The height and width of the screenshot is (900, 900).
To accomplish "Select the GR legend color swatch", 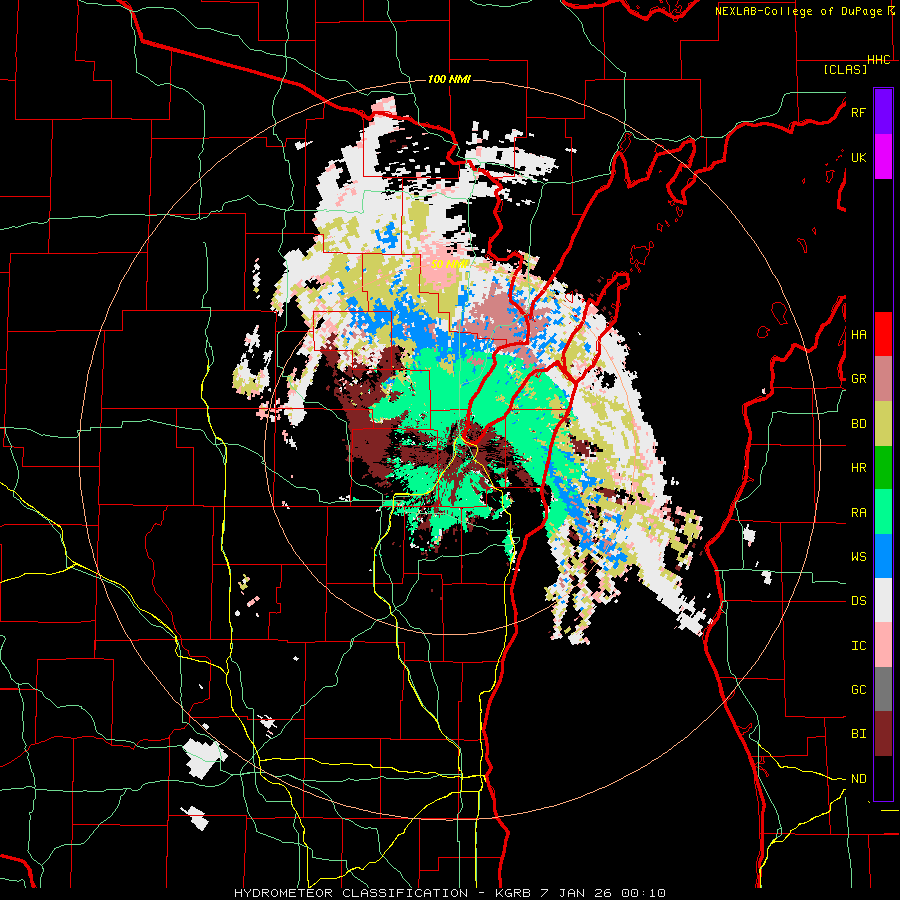I will pos(883,378).
